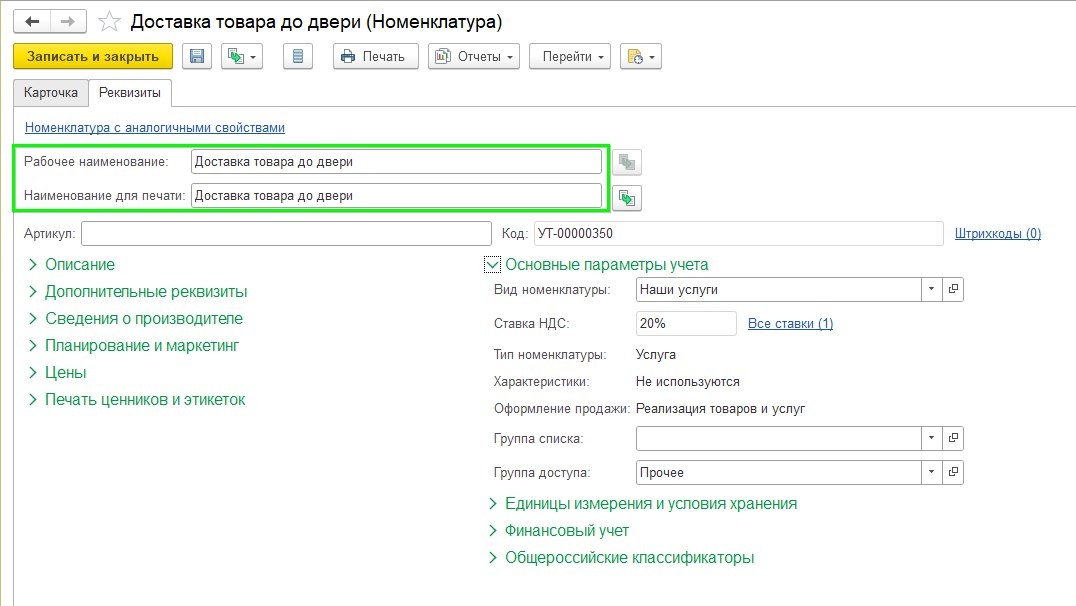
Task: Click the Наши услуги value field
Action: (779, 289)
